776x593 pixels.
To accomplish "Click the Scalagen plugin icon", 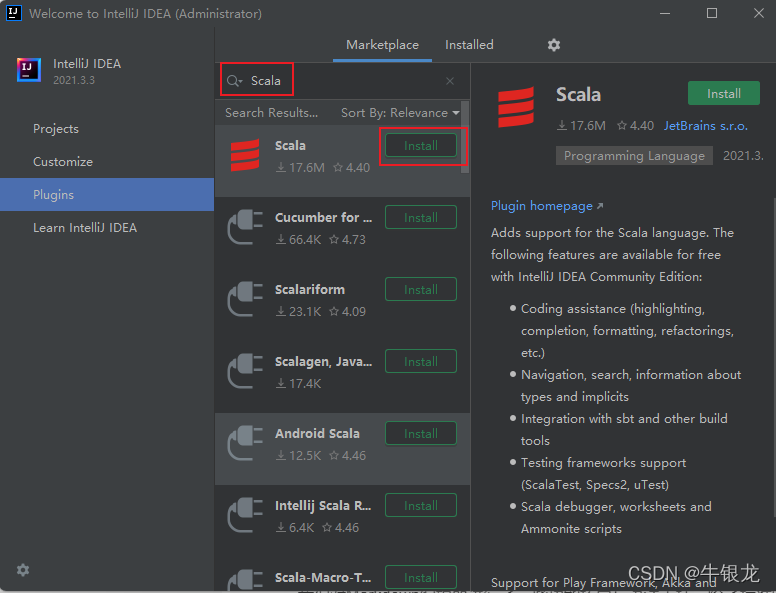I will click(245, 371).
